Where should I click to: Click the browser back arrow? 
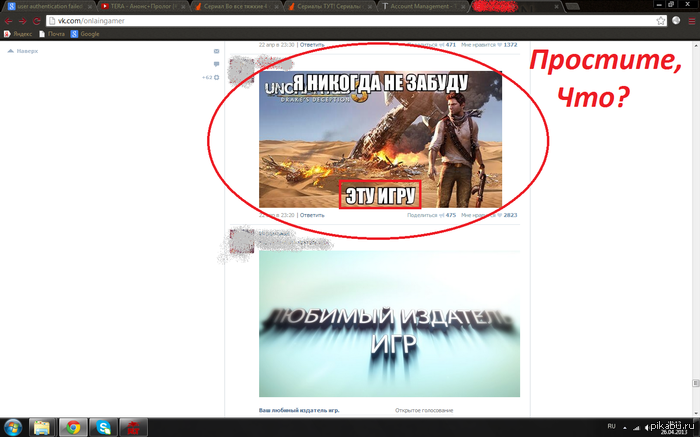pyautogui.click(x=8, y=20)
